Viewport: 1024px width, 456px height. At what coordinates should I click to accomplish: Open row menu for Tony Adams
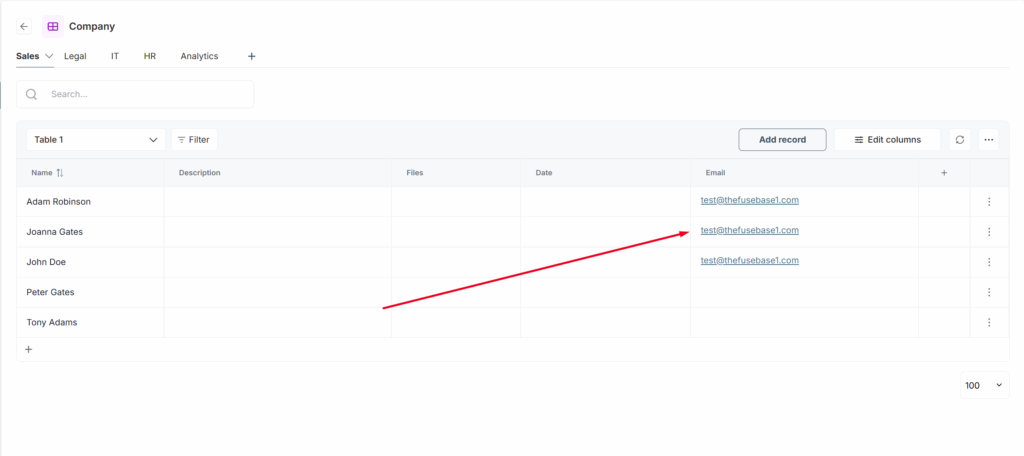(x=989, y=323)
